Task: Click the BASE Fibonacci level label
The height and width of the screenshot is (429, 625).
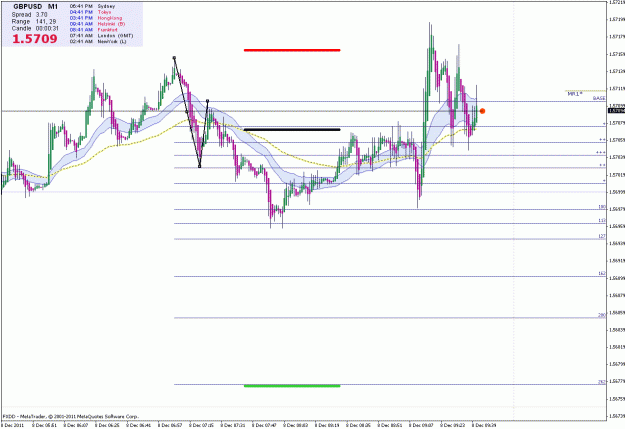Action: (599, 98)
